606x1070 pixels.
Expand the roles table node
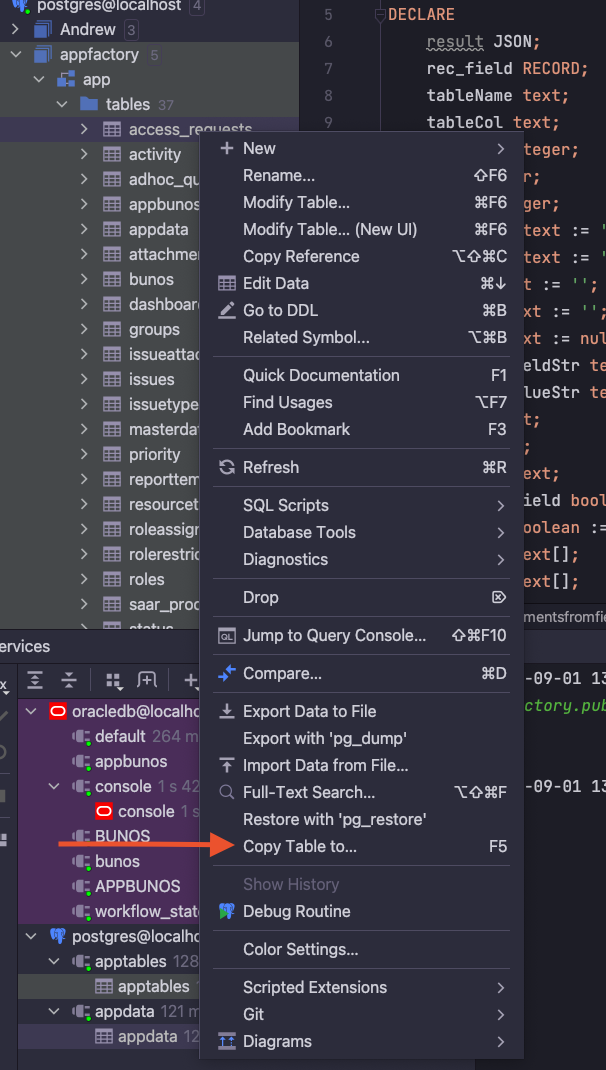pos(84,579)
